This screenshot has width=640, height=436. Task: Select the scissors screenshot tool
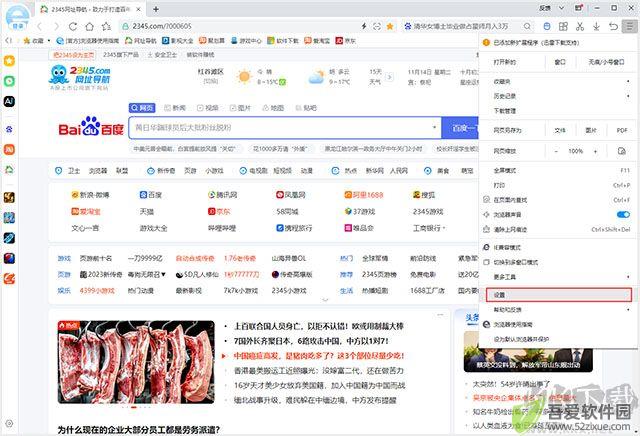pos(580,26)
